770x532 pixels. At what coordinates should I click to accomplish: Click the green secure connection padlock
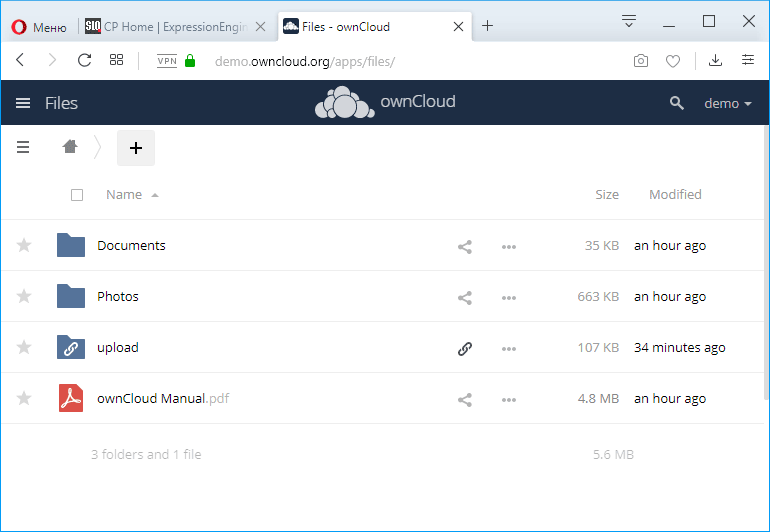(190, 61)
